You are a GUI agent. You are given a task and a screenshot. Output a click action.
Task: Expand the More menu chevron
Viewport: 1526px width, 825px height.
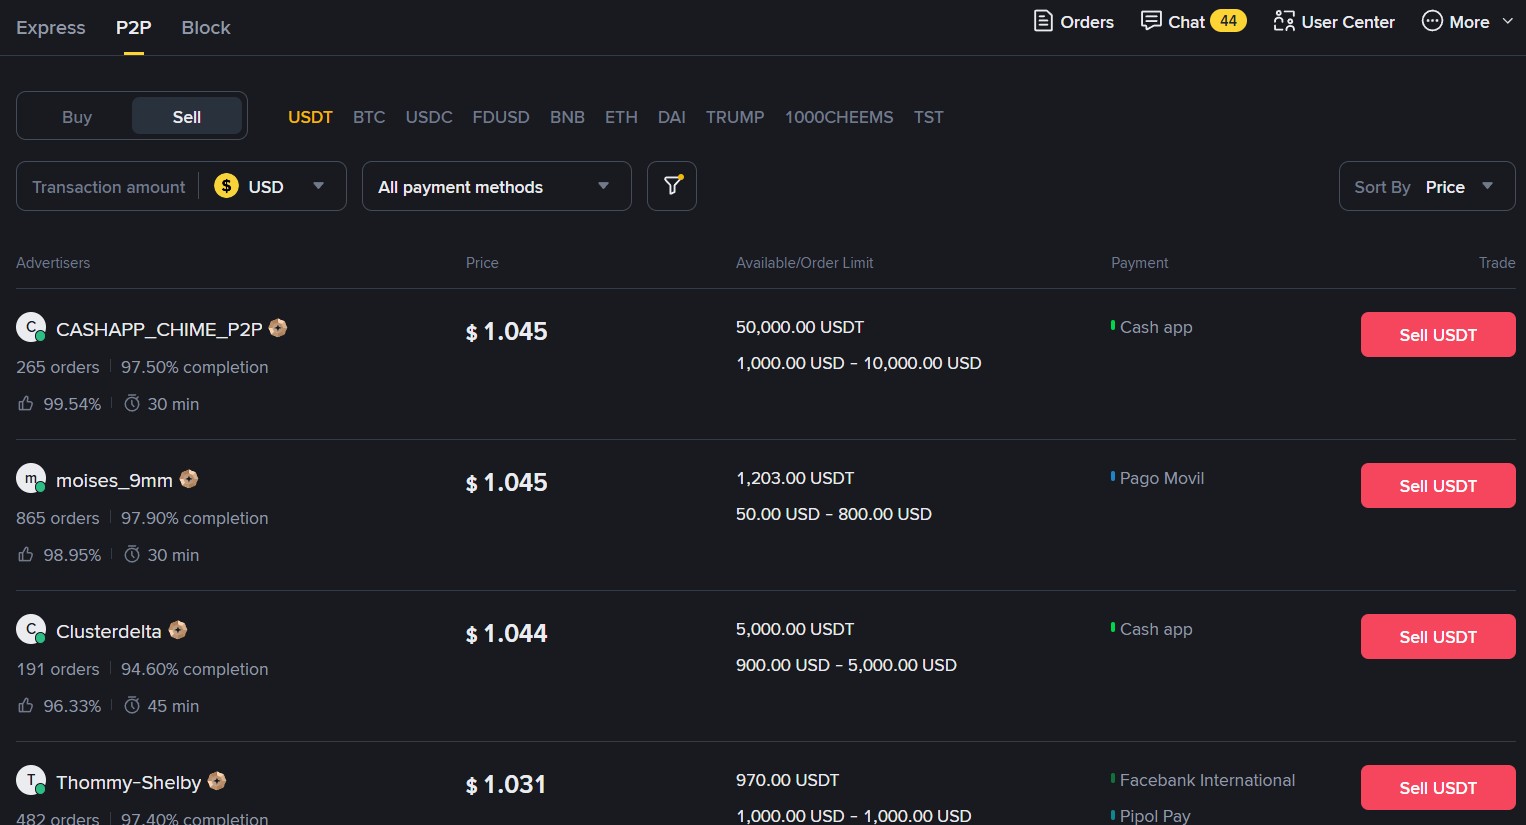point(1508,21)
